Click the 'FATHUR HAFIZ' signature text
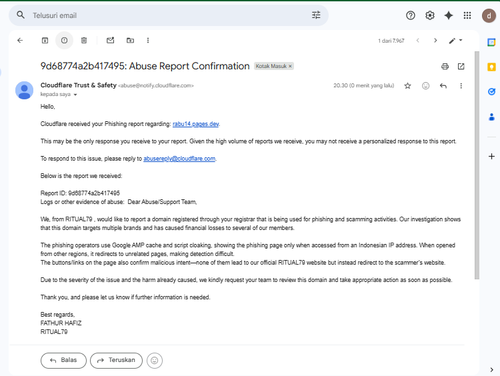This screenshot has height=376, width=500. [61, 323]
